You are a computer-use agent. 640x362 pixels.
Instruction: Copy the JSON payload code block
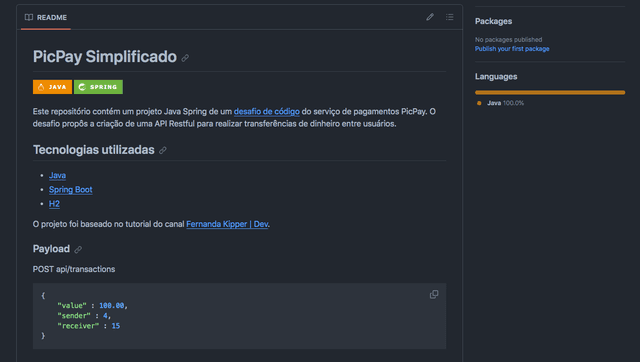click(x=434, y=294)
